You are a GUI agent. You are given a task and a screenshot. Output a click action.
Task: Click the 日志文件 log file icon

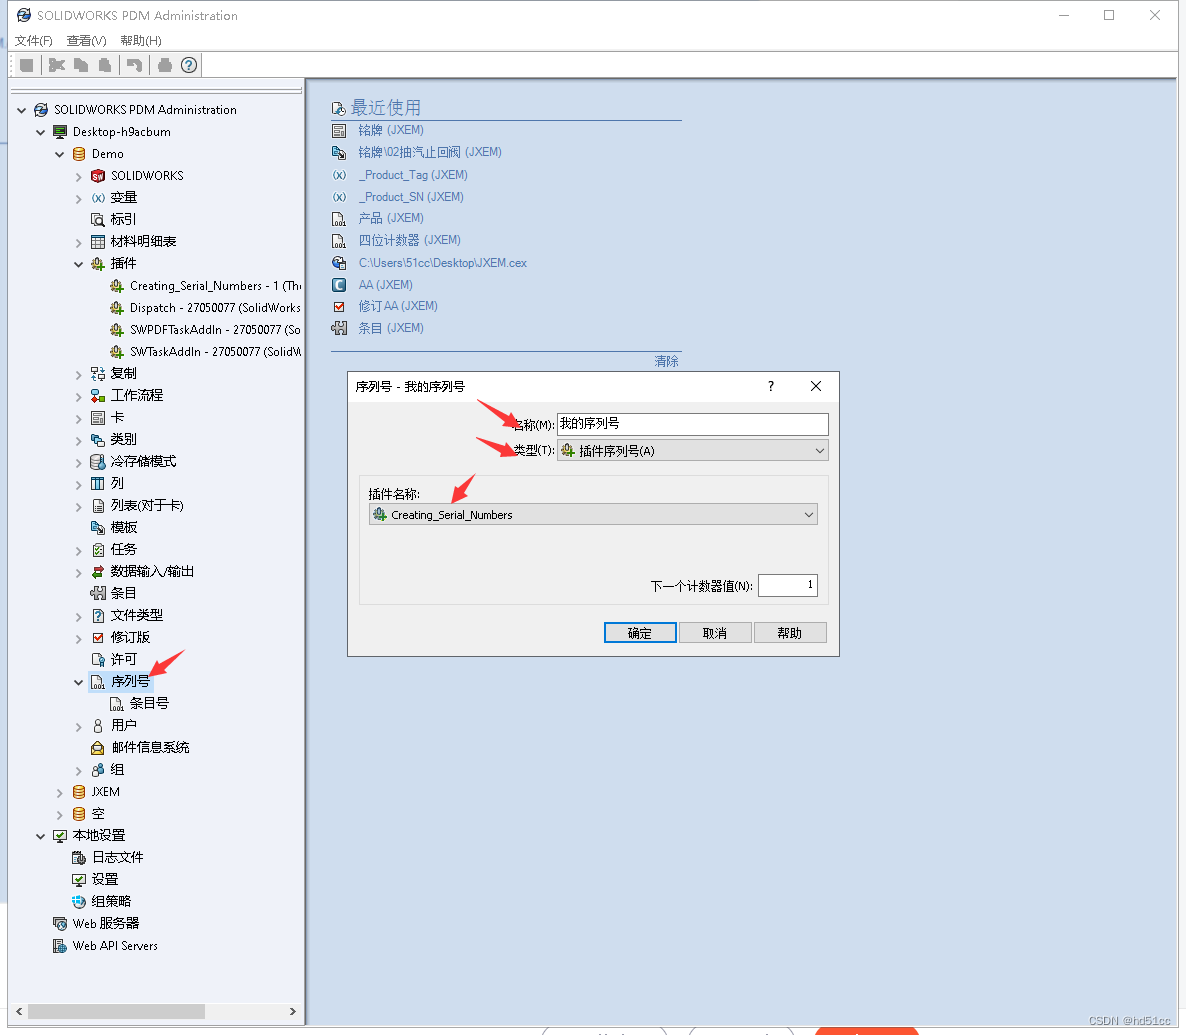79,857
